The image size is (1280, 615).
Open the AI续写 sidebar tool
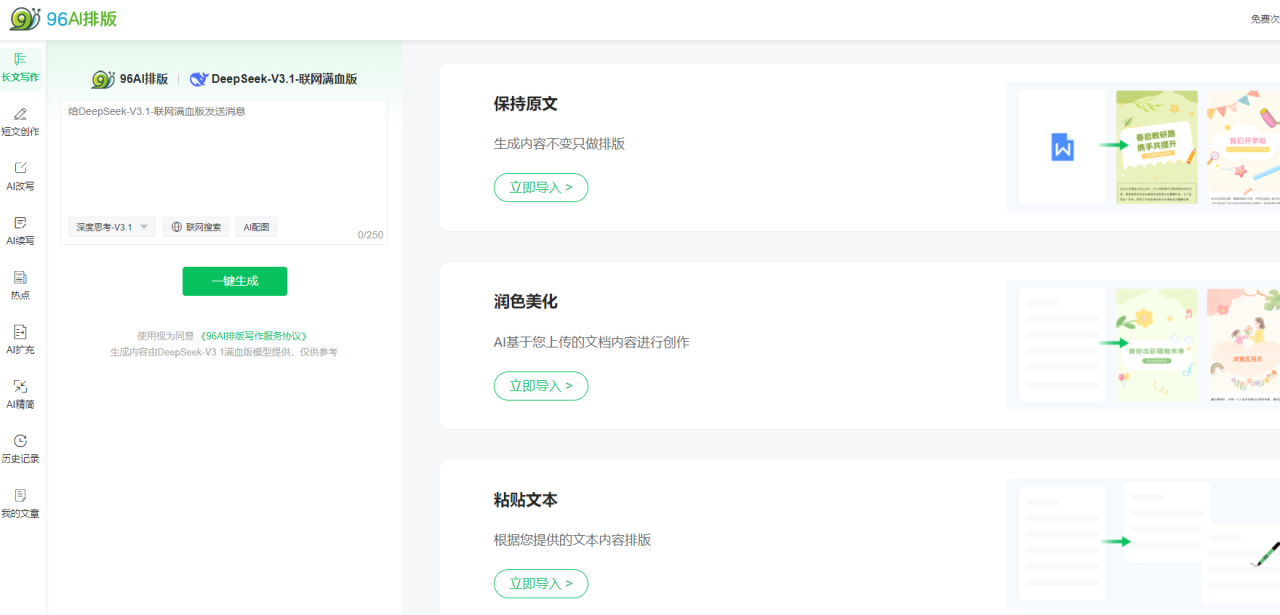[20, 223]
